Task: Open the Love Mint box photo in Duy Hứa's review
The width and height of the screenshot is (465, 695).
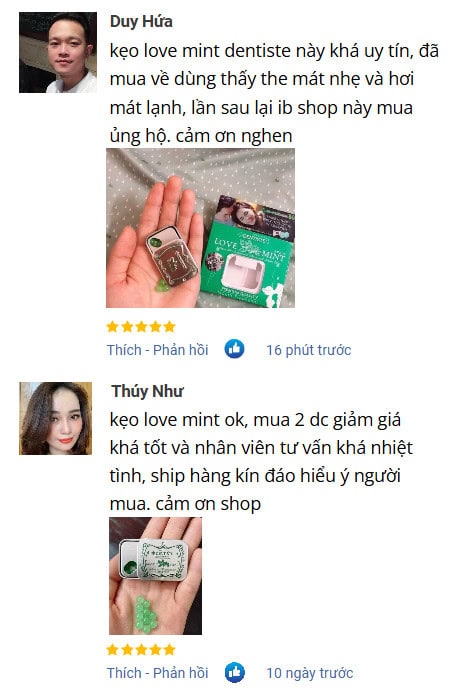Action: coord(200,228)
